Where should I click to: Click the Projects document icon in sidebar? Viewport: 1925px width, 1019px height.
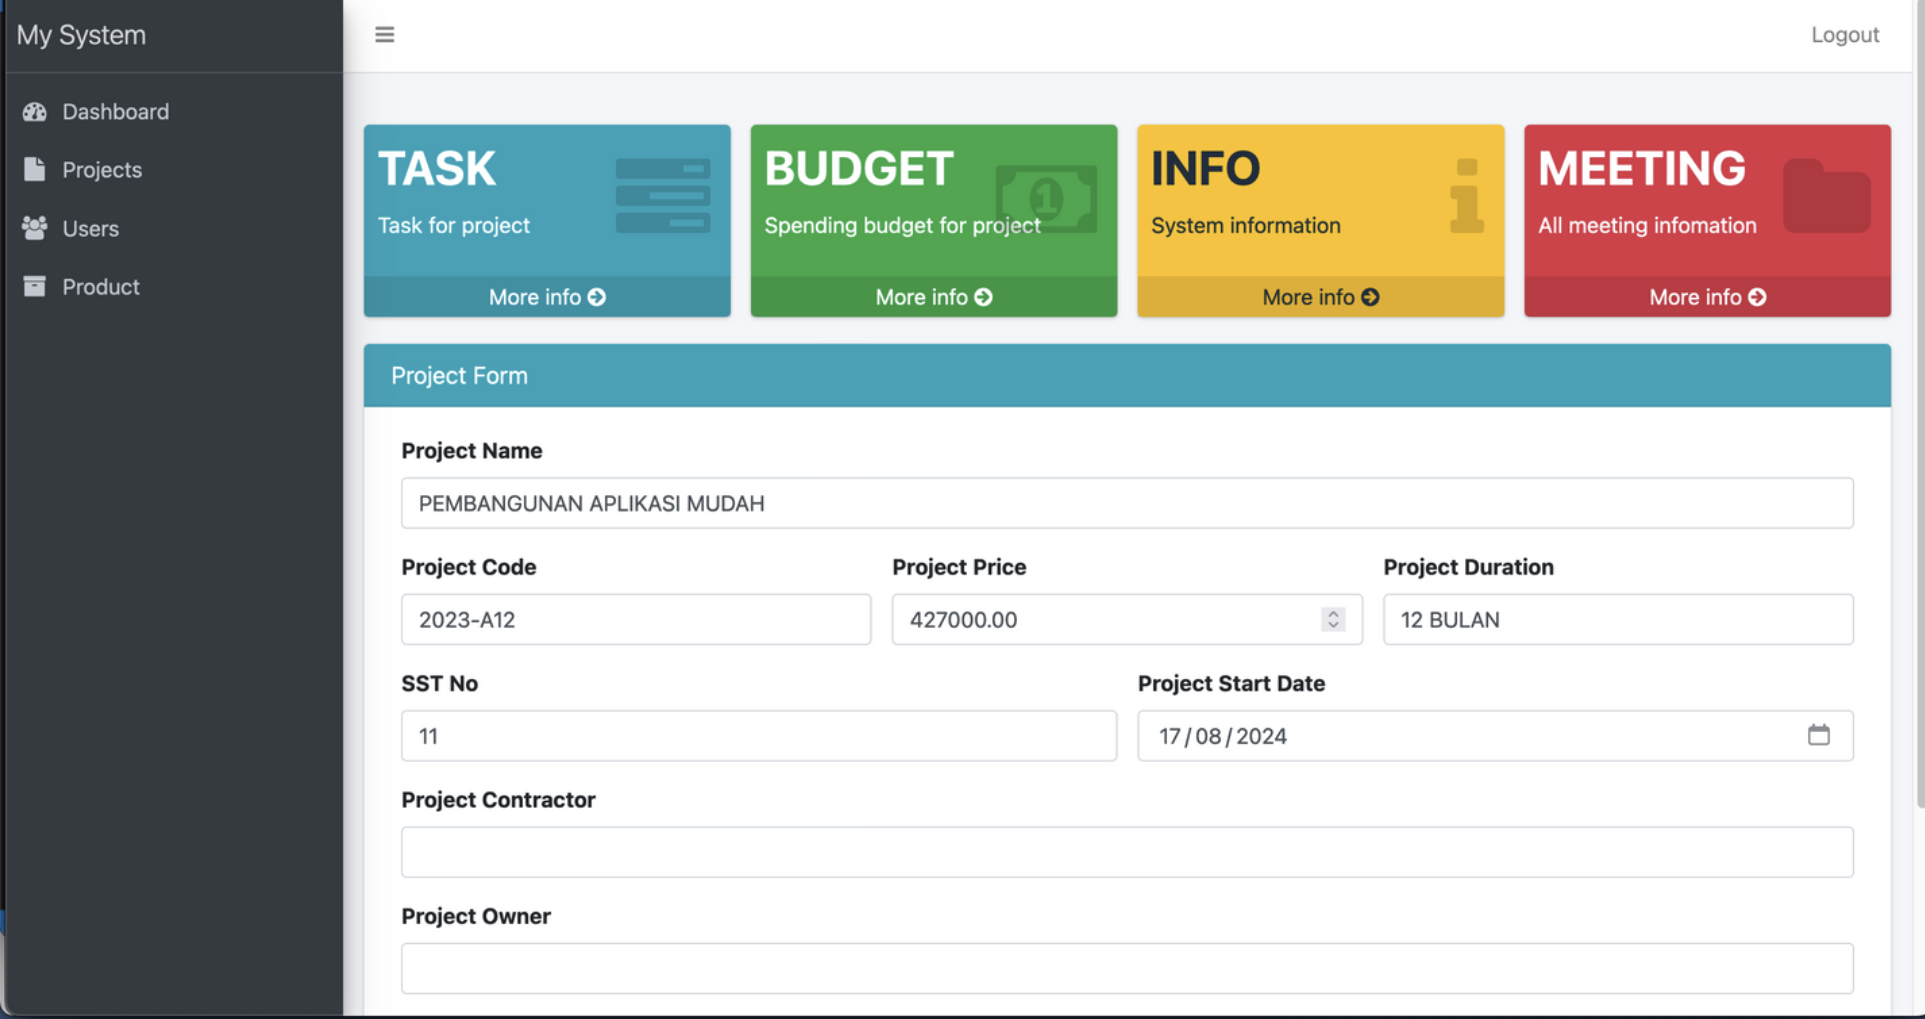[x=35, y=169]
